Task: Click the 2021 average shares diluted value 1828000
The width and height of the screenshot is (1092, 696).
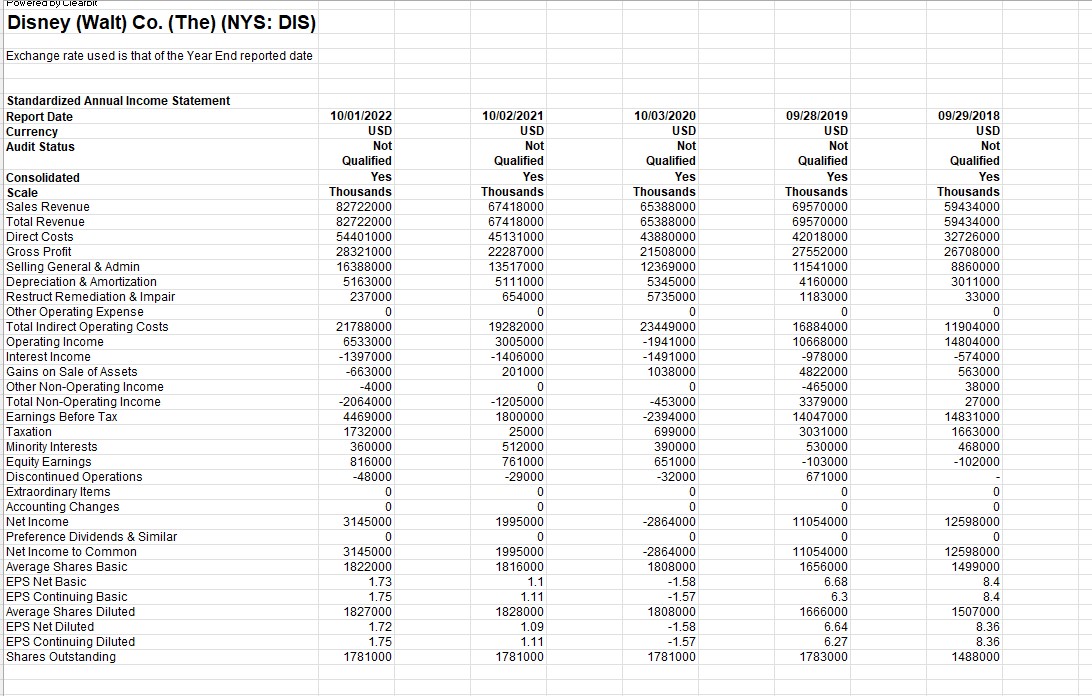Action: click(x=519, y=612)
